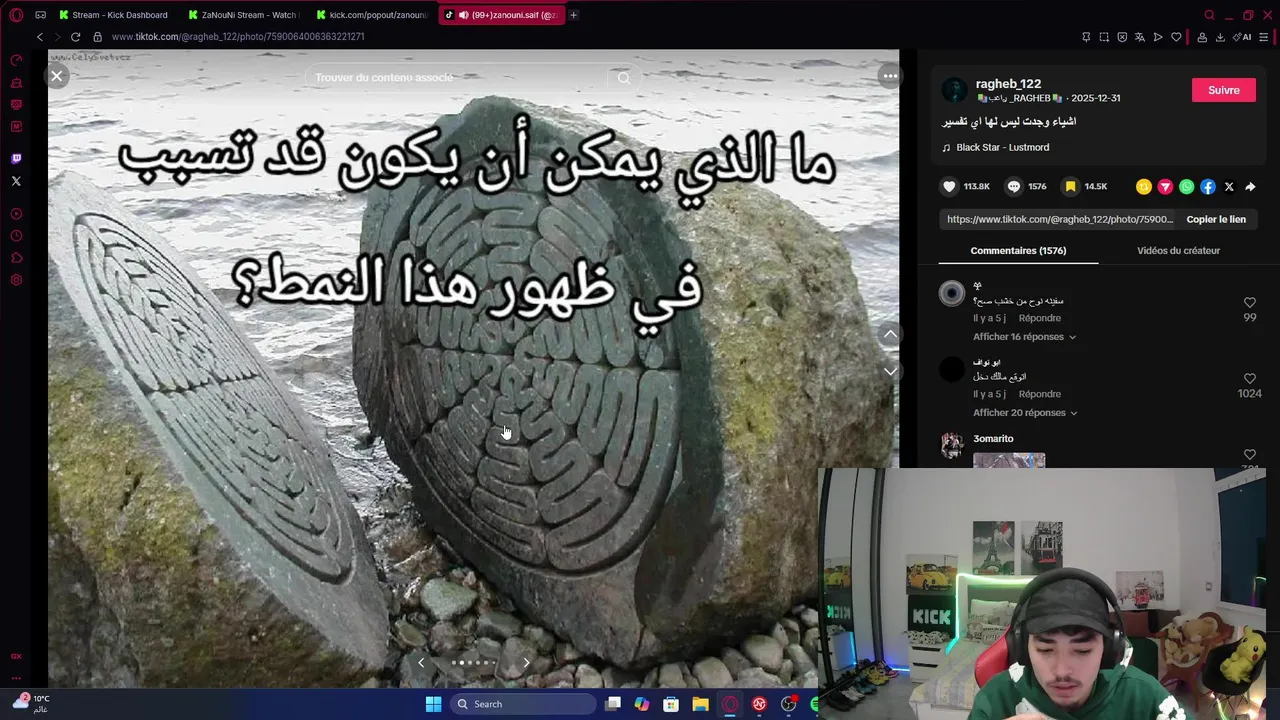
Task: Open the browser tab search magnifier
Action: [1209, 15]
